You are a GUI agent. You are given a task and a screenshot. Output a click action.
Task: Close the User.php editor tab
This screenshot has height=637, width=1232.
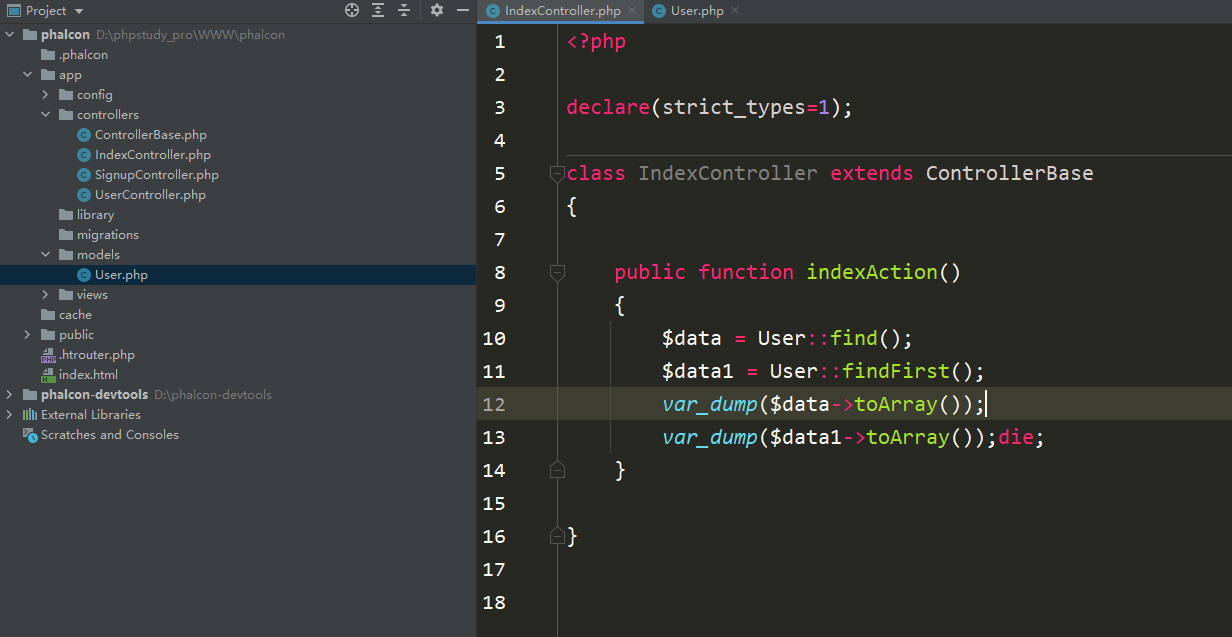(x=735, y=11)
